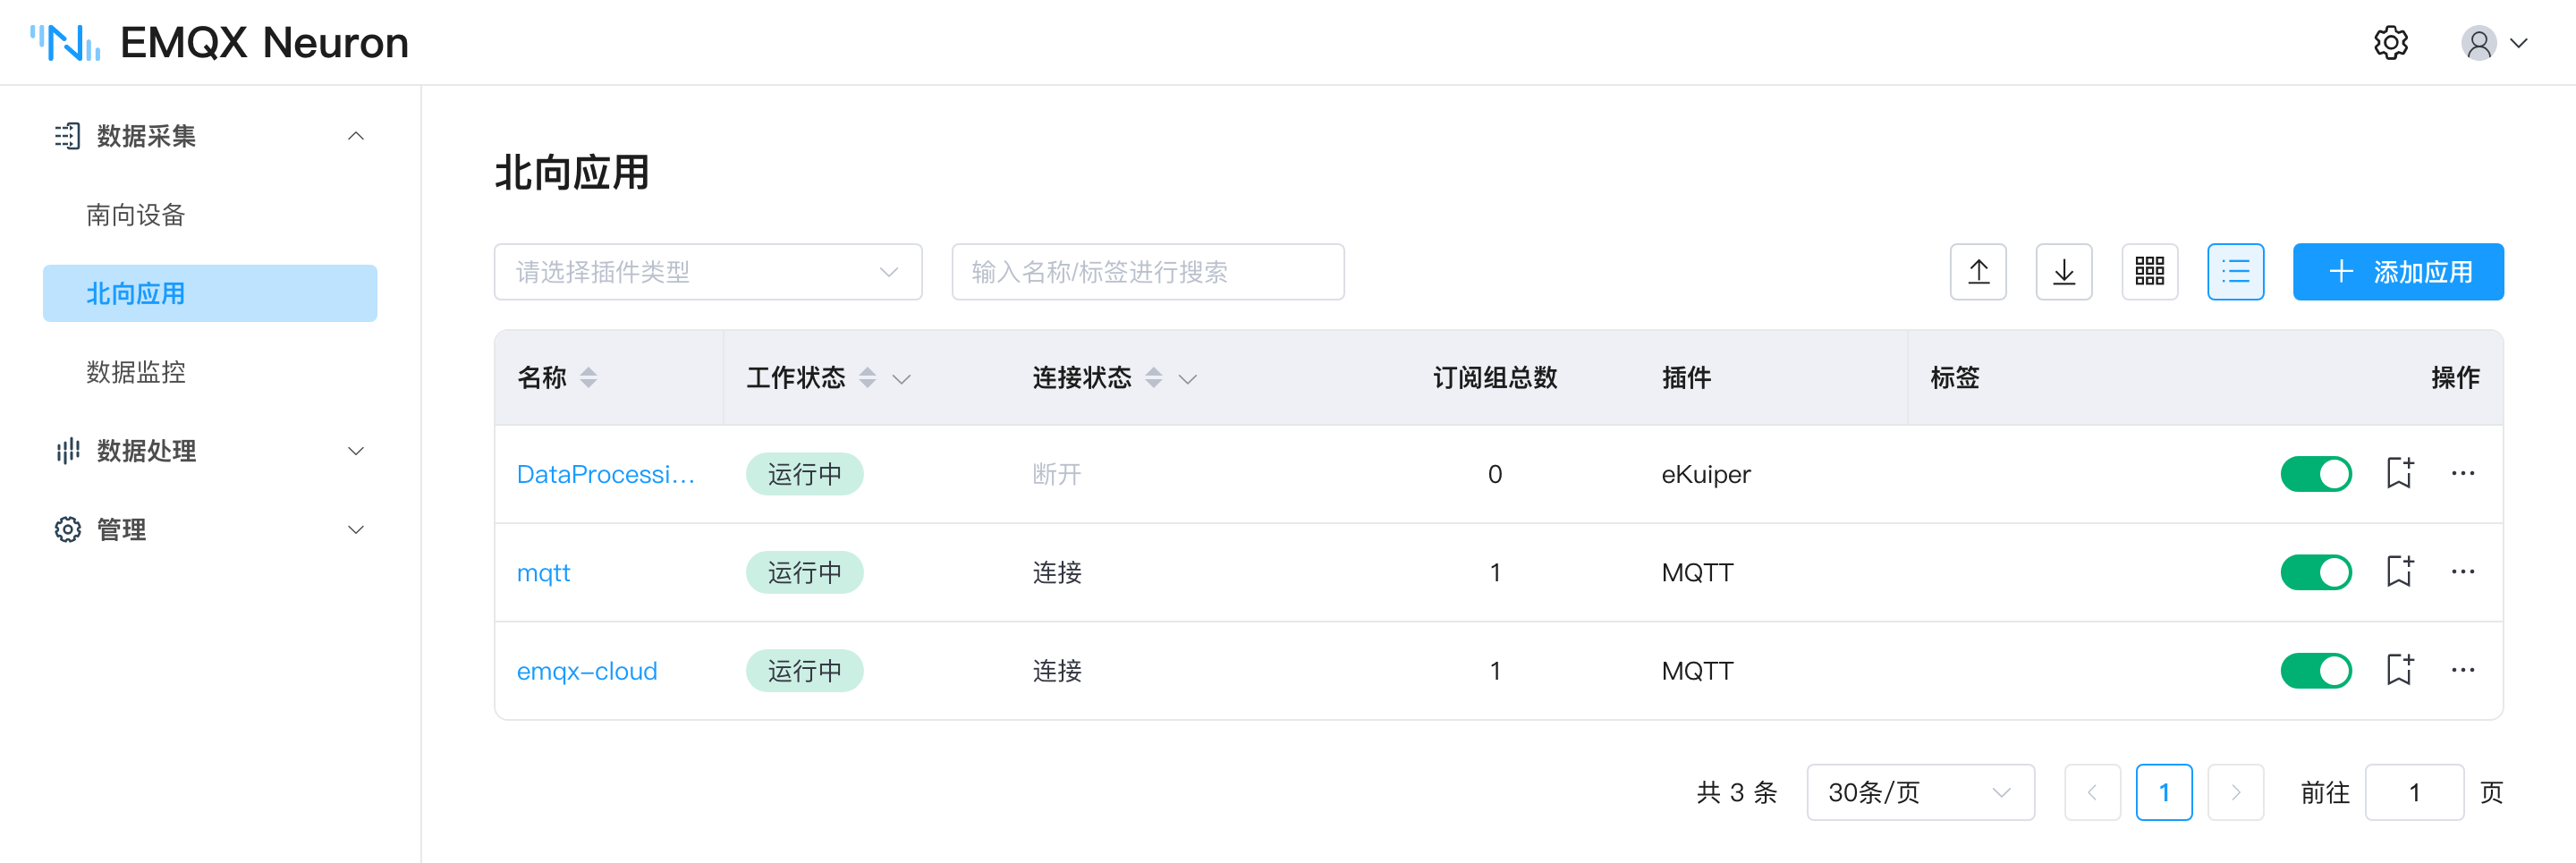Open more actions for emqx-cloud row
2576x863 pixels.
click(x=2463, y=670)
